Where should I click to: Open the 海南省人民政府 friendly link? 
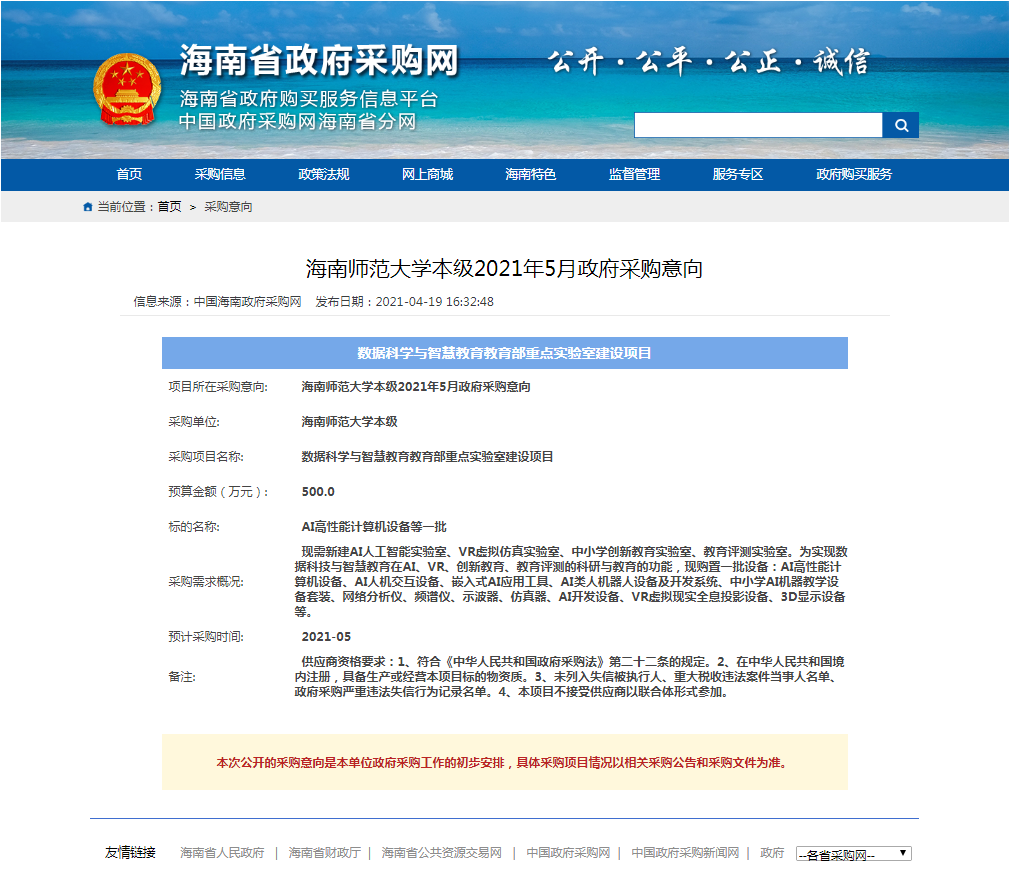222,852
